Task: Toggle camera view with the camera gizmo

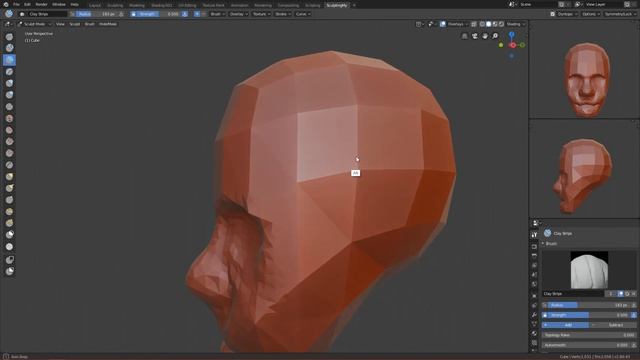Action: pyautogui.click(x=474, y=36)
